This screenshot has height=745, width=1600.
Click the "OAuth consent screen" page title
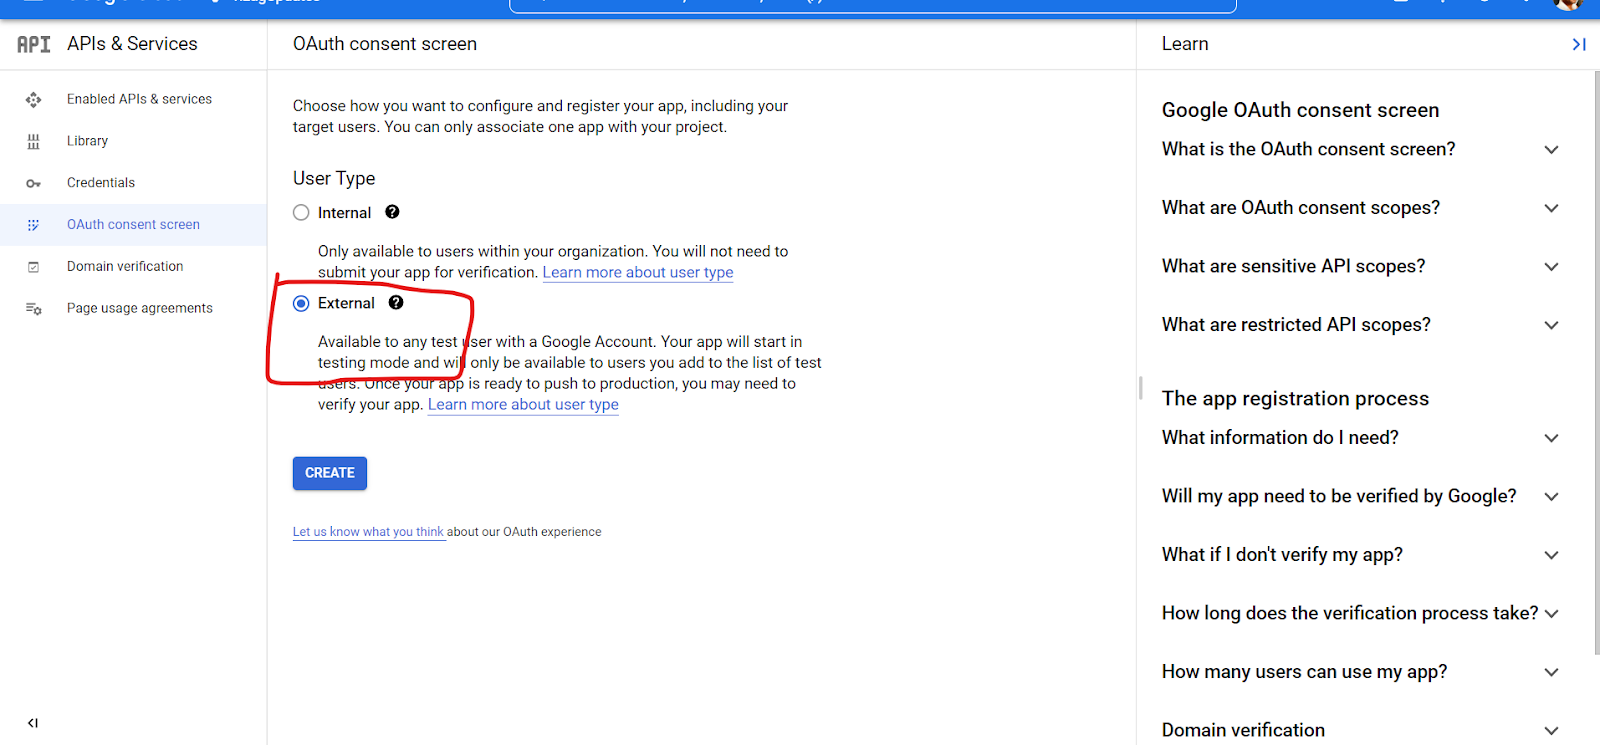(385, 44)
